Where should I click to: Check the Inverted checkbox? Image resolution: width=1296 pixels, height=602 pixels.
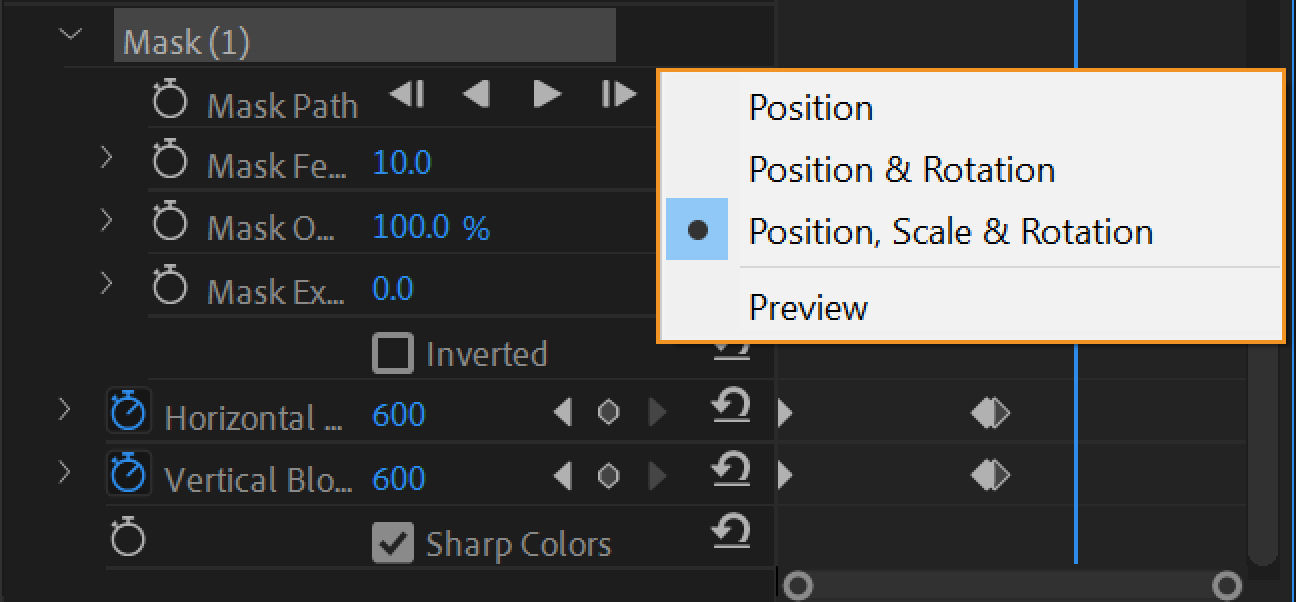[x=394, y=351]
